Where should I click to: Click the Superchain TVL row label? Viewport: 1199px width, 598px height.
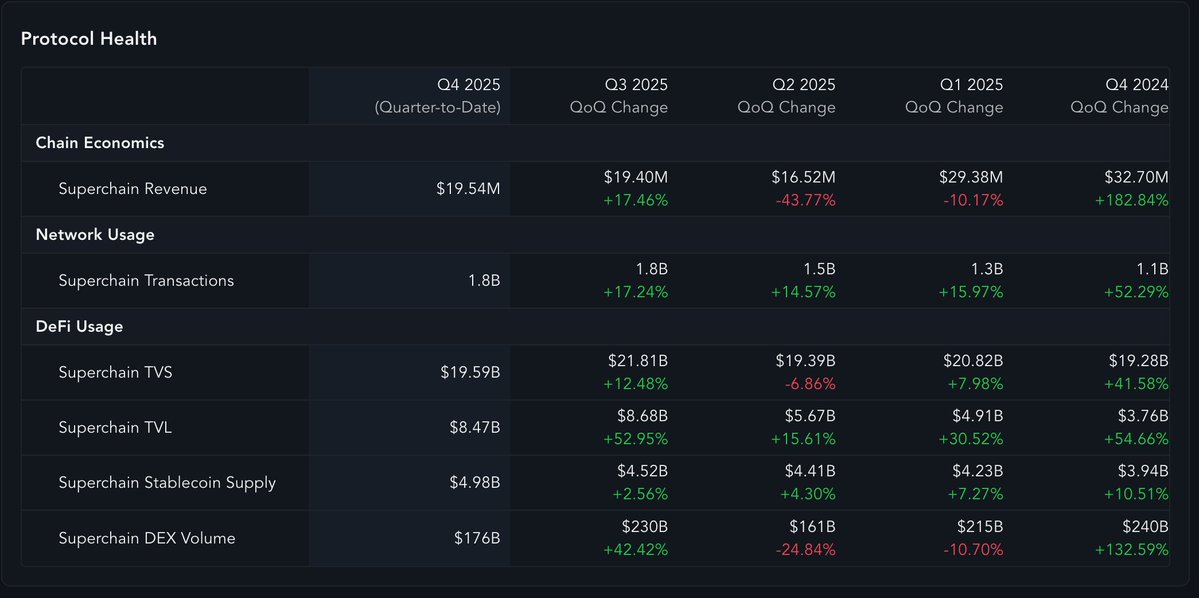click(x=115, y=428)
